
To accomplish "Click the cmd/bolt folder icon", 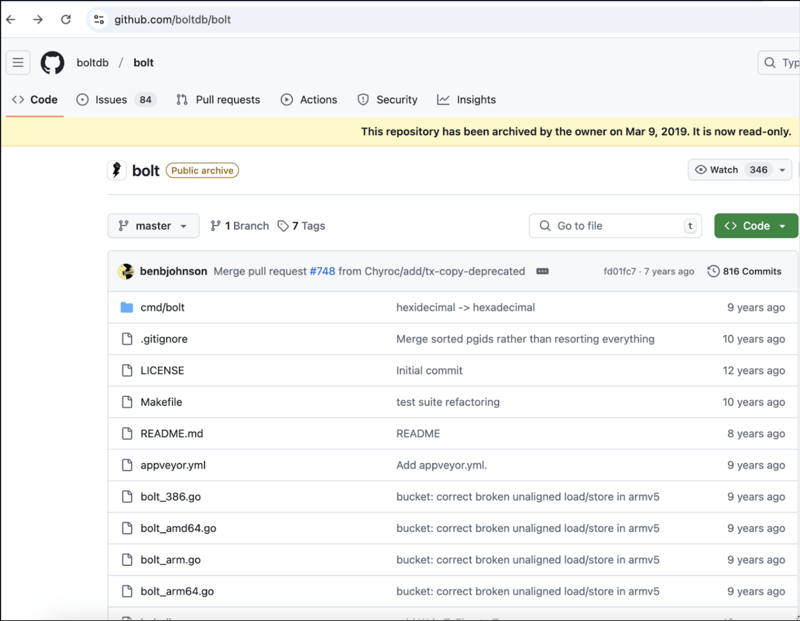I will [x=127, y=307].
